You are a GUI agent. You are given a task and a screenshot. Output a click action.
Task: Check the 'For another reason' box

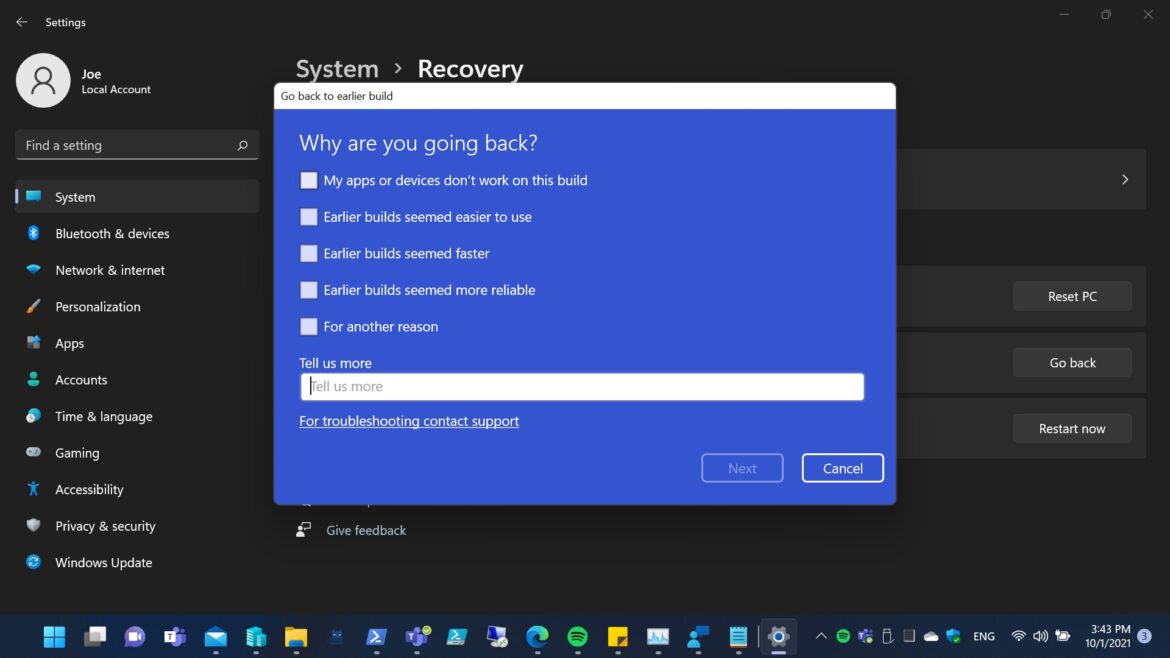click(x=309, y=327)
